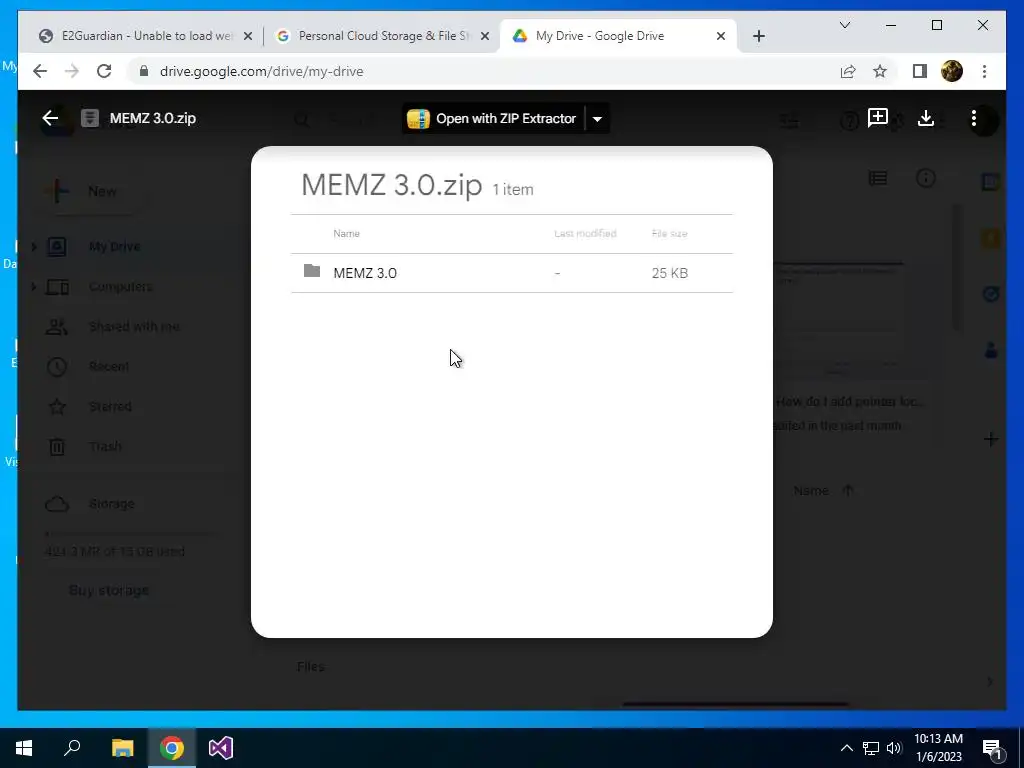Click the Buy storage button

pyautogui.click(x=109, y=590)
